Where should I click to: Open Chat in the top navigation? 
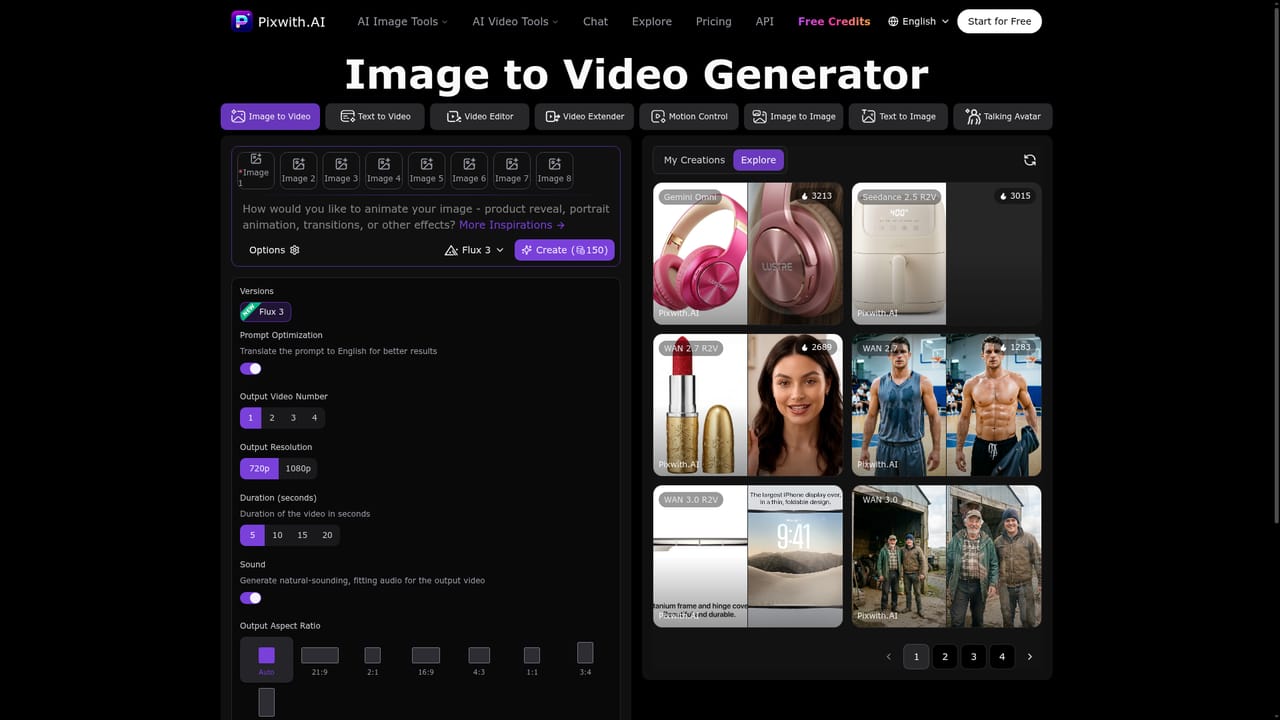595,21
